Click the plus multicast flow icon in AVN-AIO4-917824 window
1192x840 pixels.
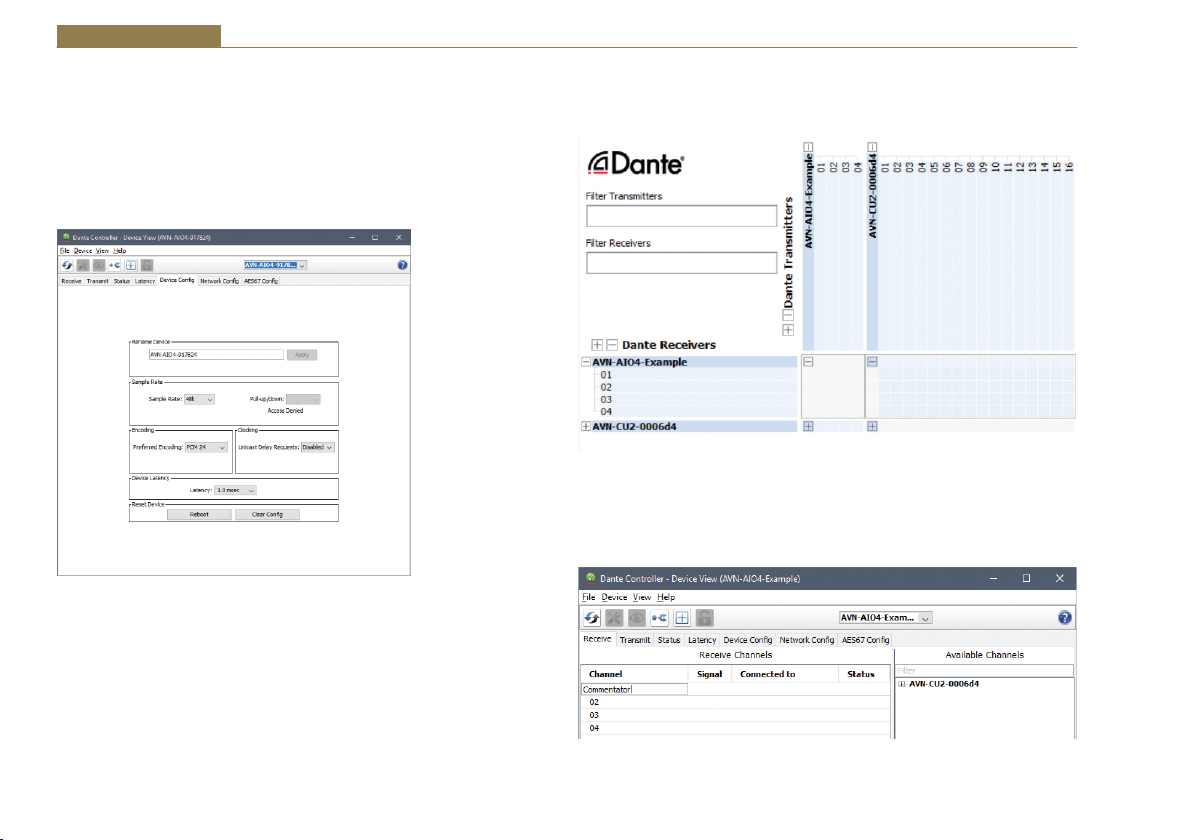click(131, 265)
